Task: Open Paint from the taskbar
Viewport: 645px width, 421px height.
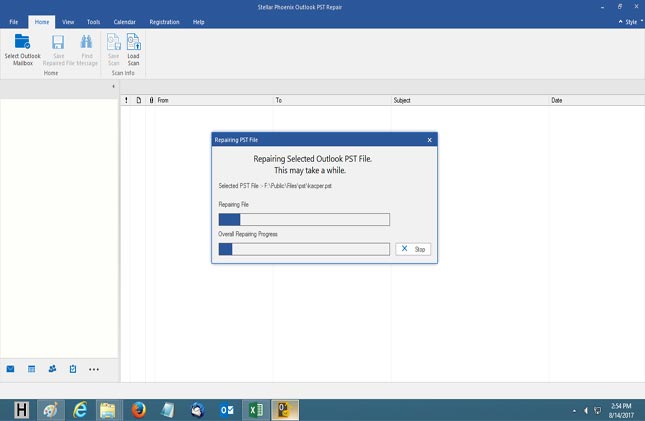Action: pos(51,410)
